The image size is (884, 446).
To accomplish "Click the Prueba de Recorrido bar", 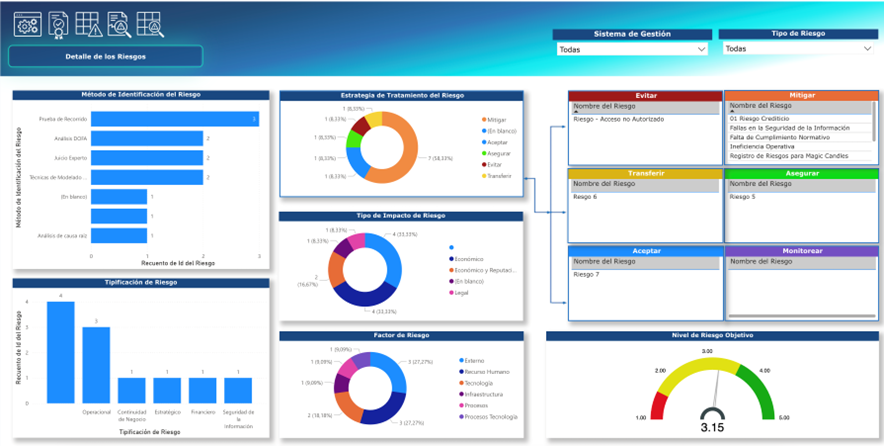I will click(175, 119).
